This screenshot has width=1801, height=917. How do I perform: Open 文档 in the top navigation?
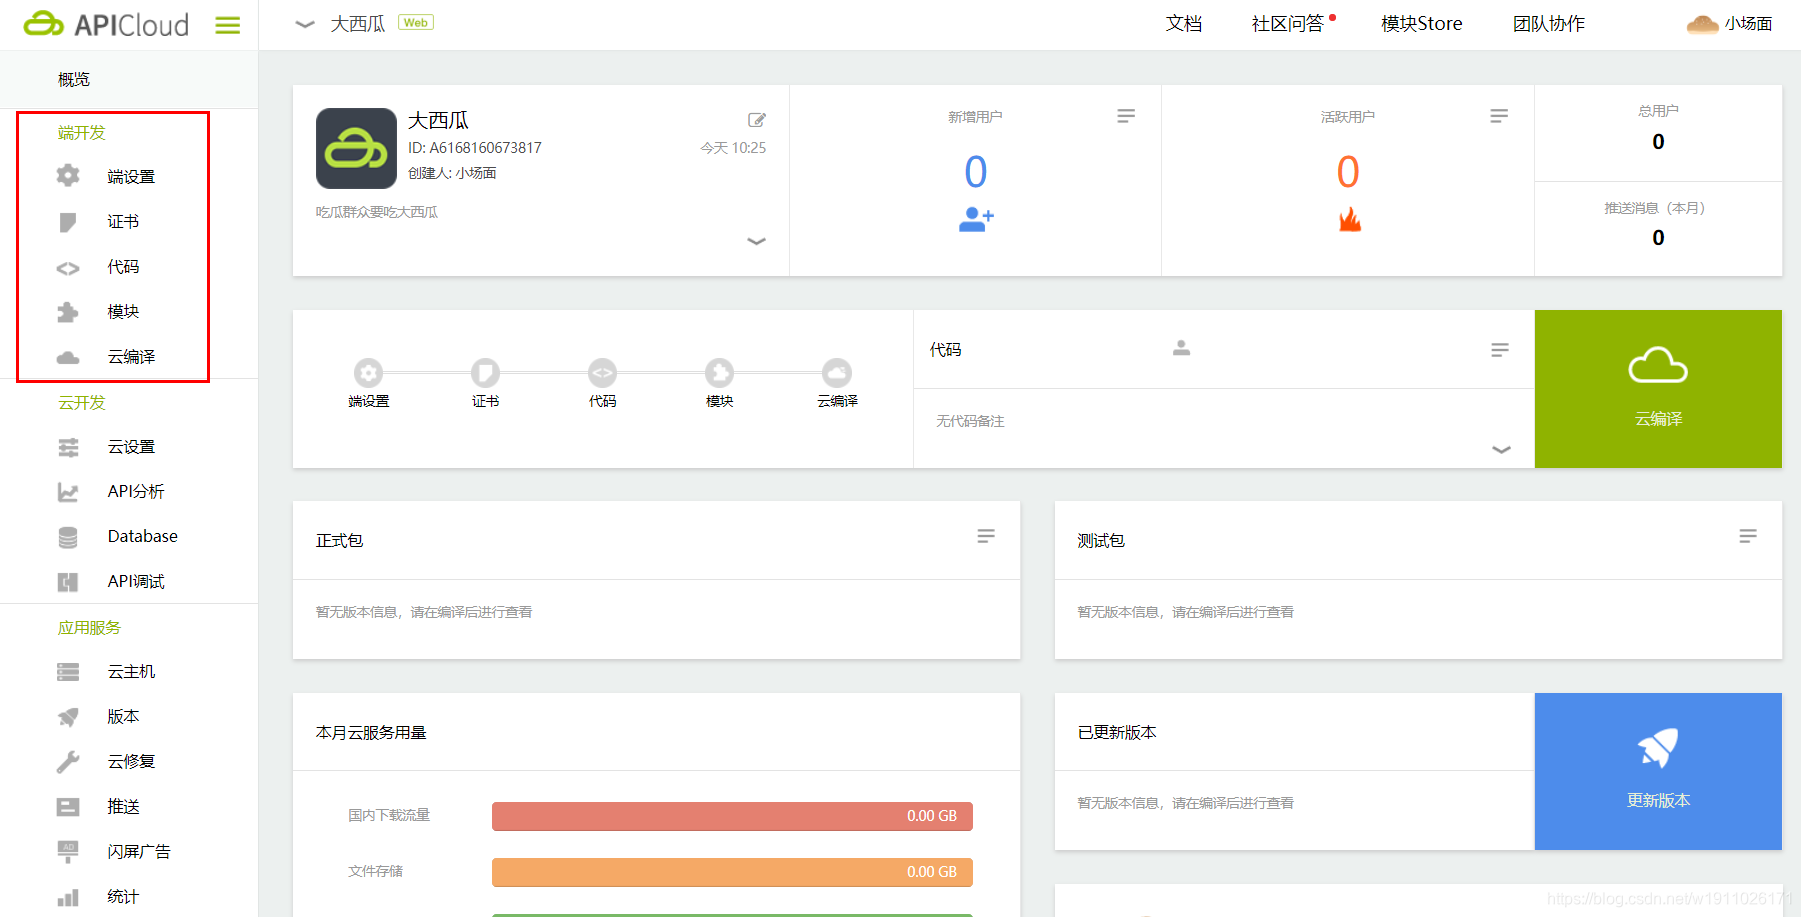coord(1184,24)
